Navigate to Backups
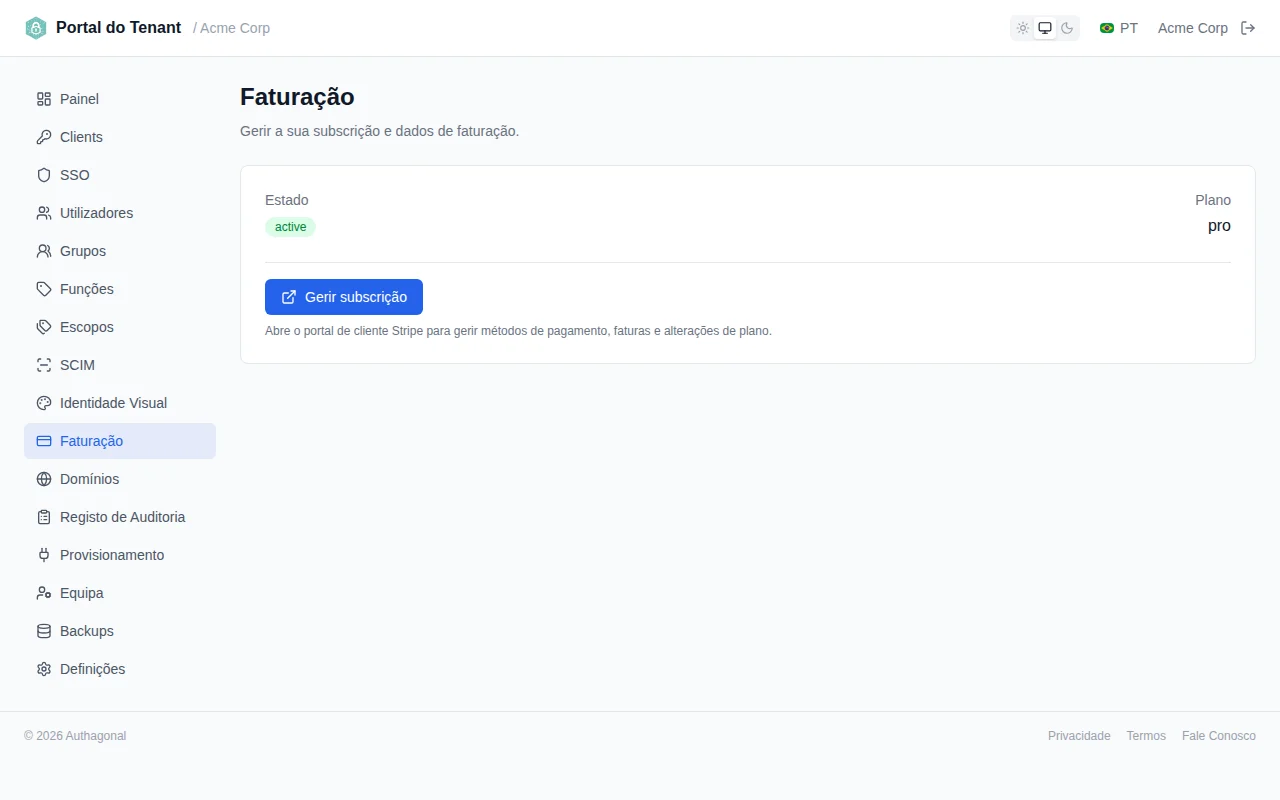This screenshot has width=1280, height=800. 120,631
